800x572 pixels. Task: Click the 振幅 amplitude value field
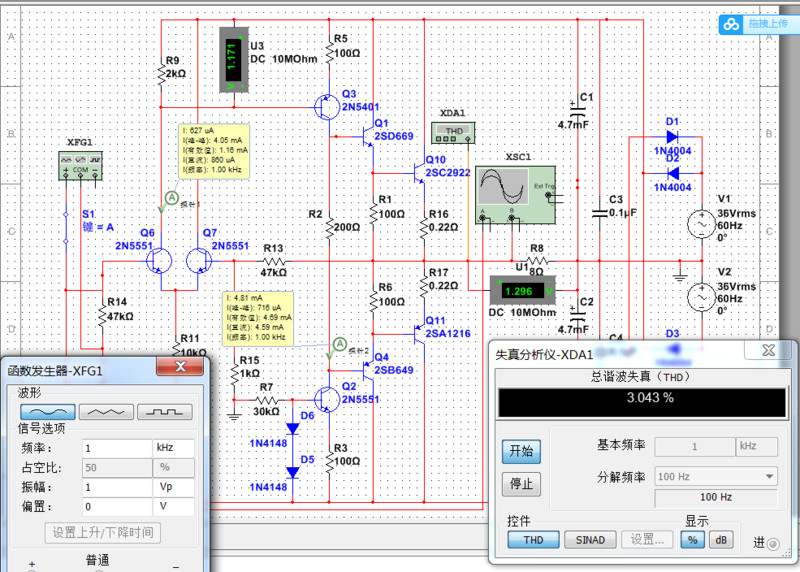pos(116,487)
